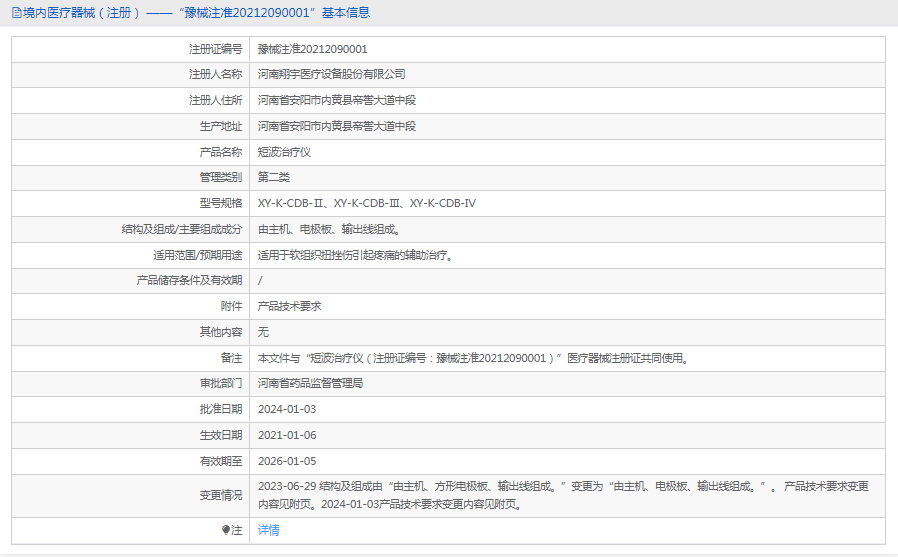Open the 详情 link in the last row
This screenshot has width=898, height=557.
(269, 530)
